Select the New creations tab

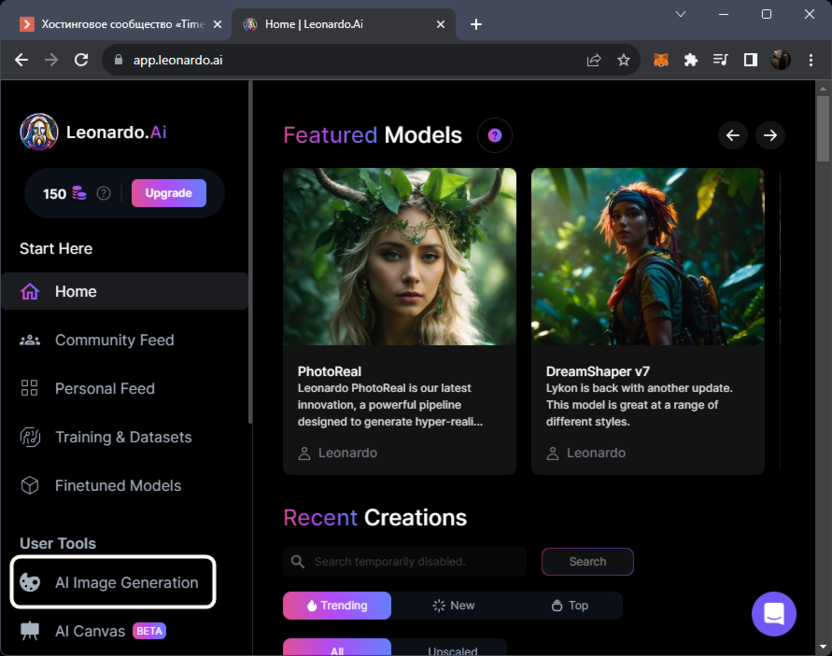454,606
